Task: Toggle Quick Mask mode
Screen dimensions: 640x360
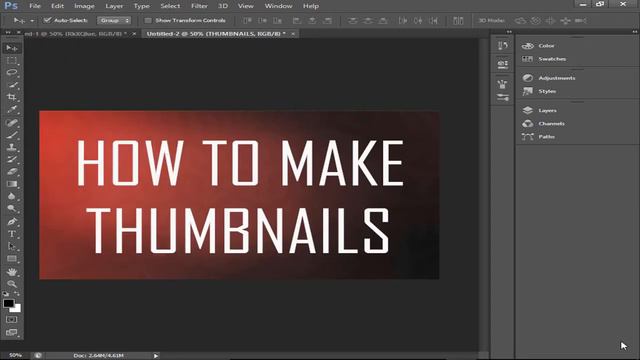Action: [x=12, y=320]
